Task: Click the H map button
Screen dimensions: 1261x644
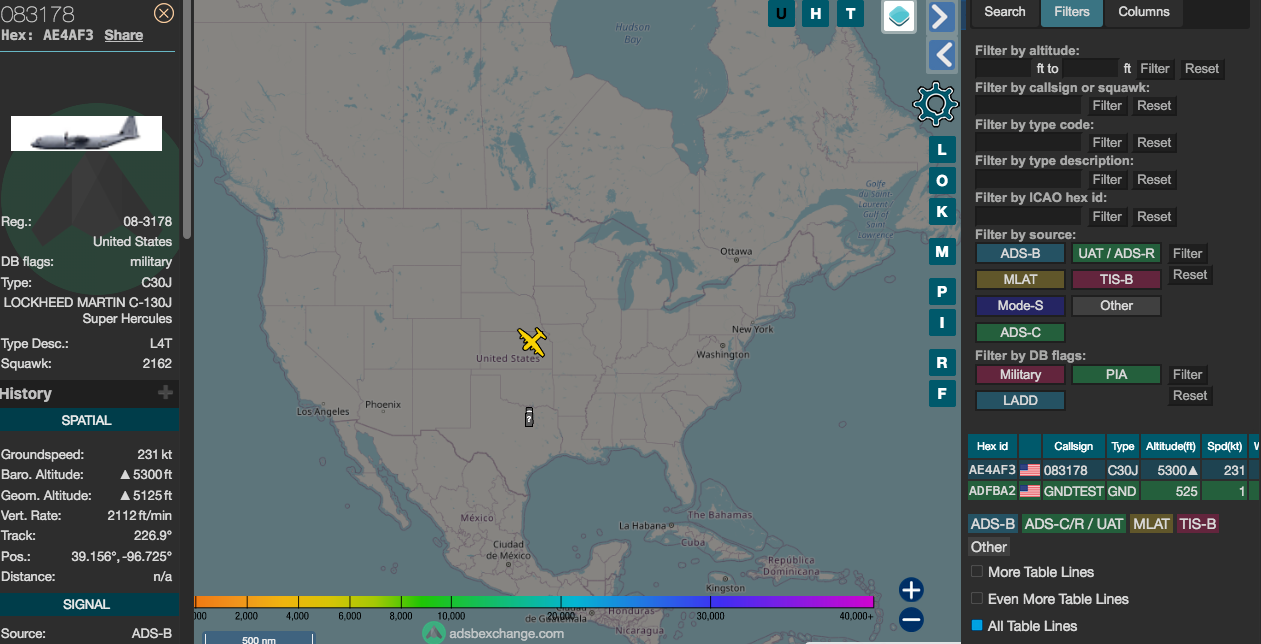Action: tap(816, 13)
